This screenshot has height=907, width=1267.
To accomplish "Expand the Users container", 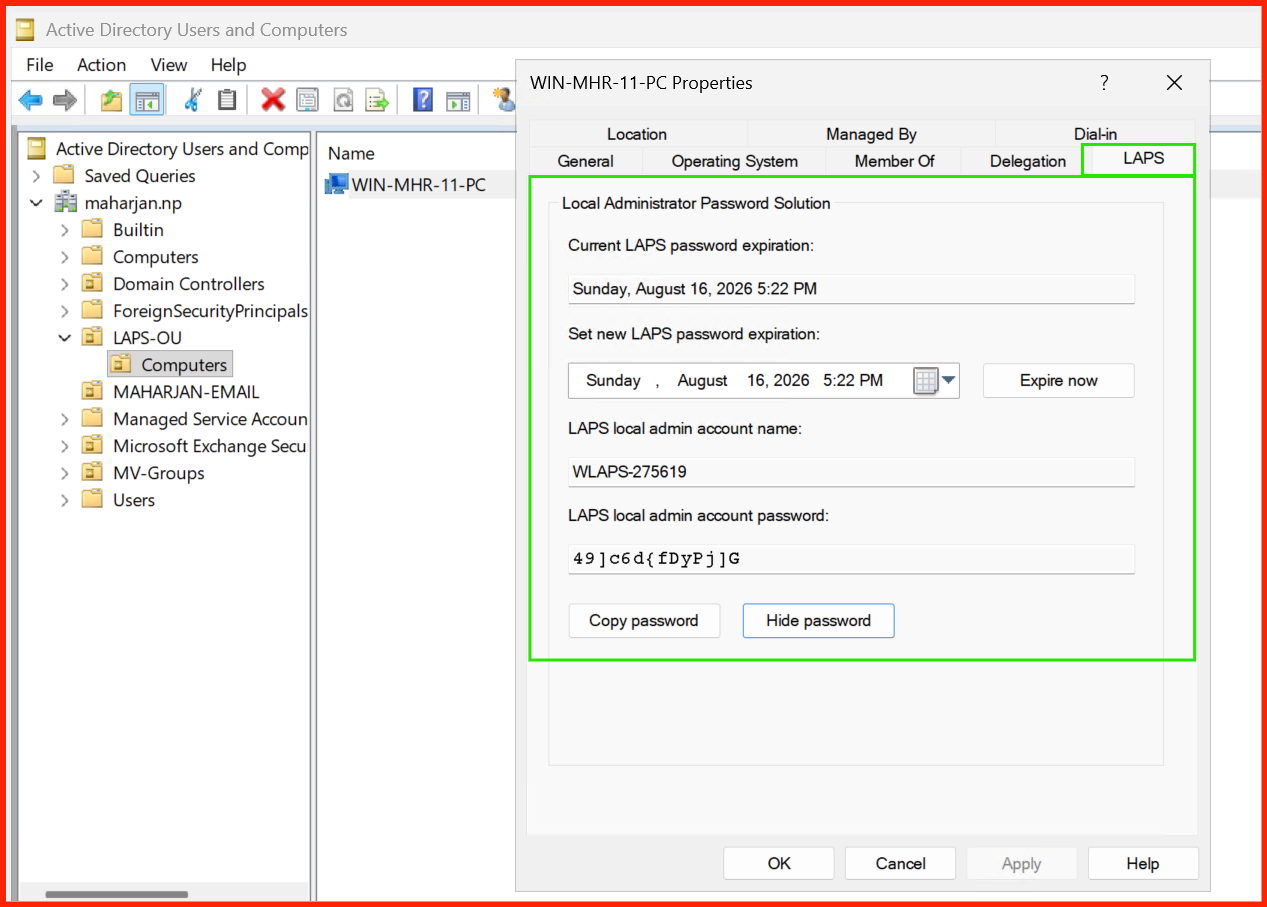I will point(65,500).
